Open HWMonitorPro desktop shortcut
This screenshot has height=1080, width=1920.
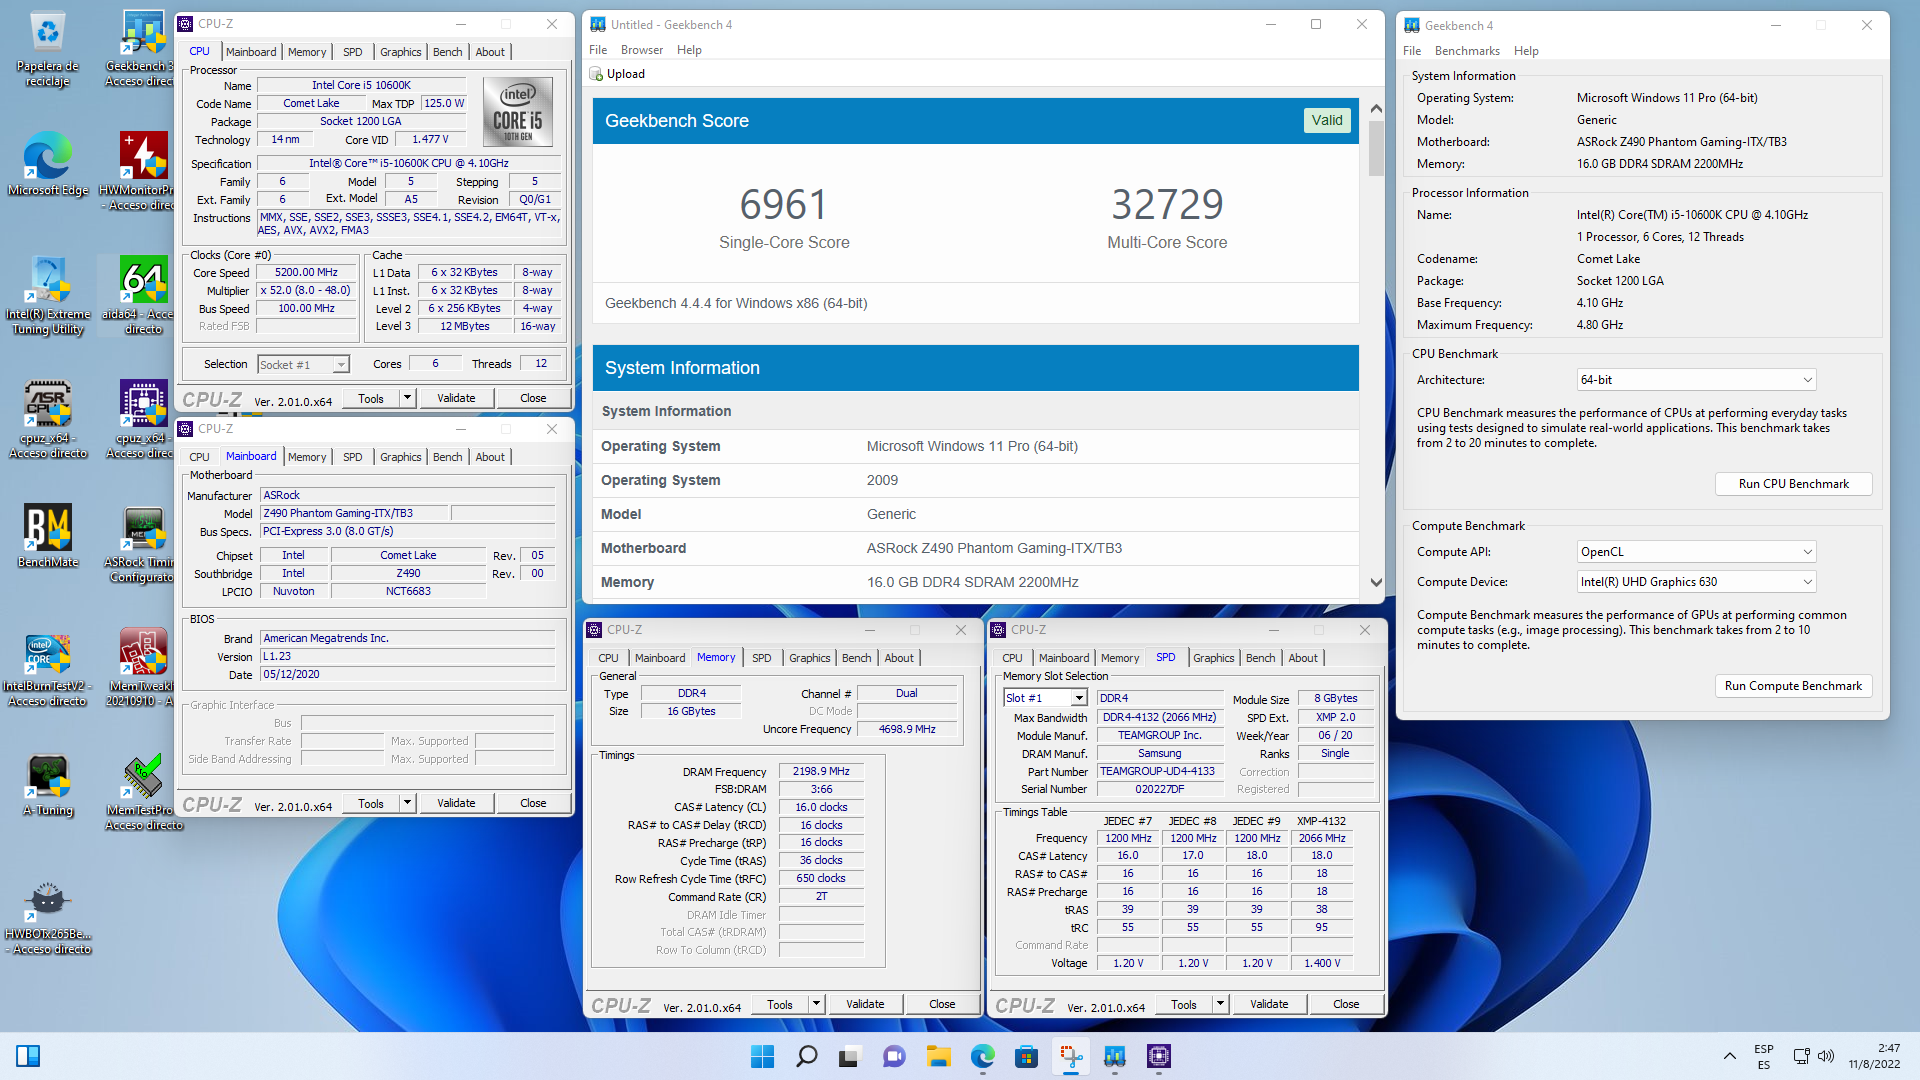pos(143,171)
